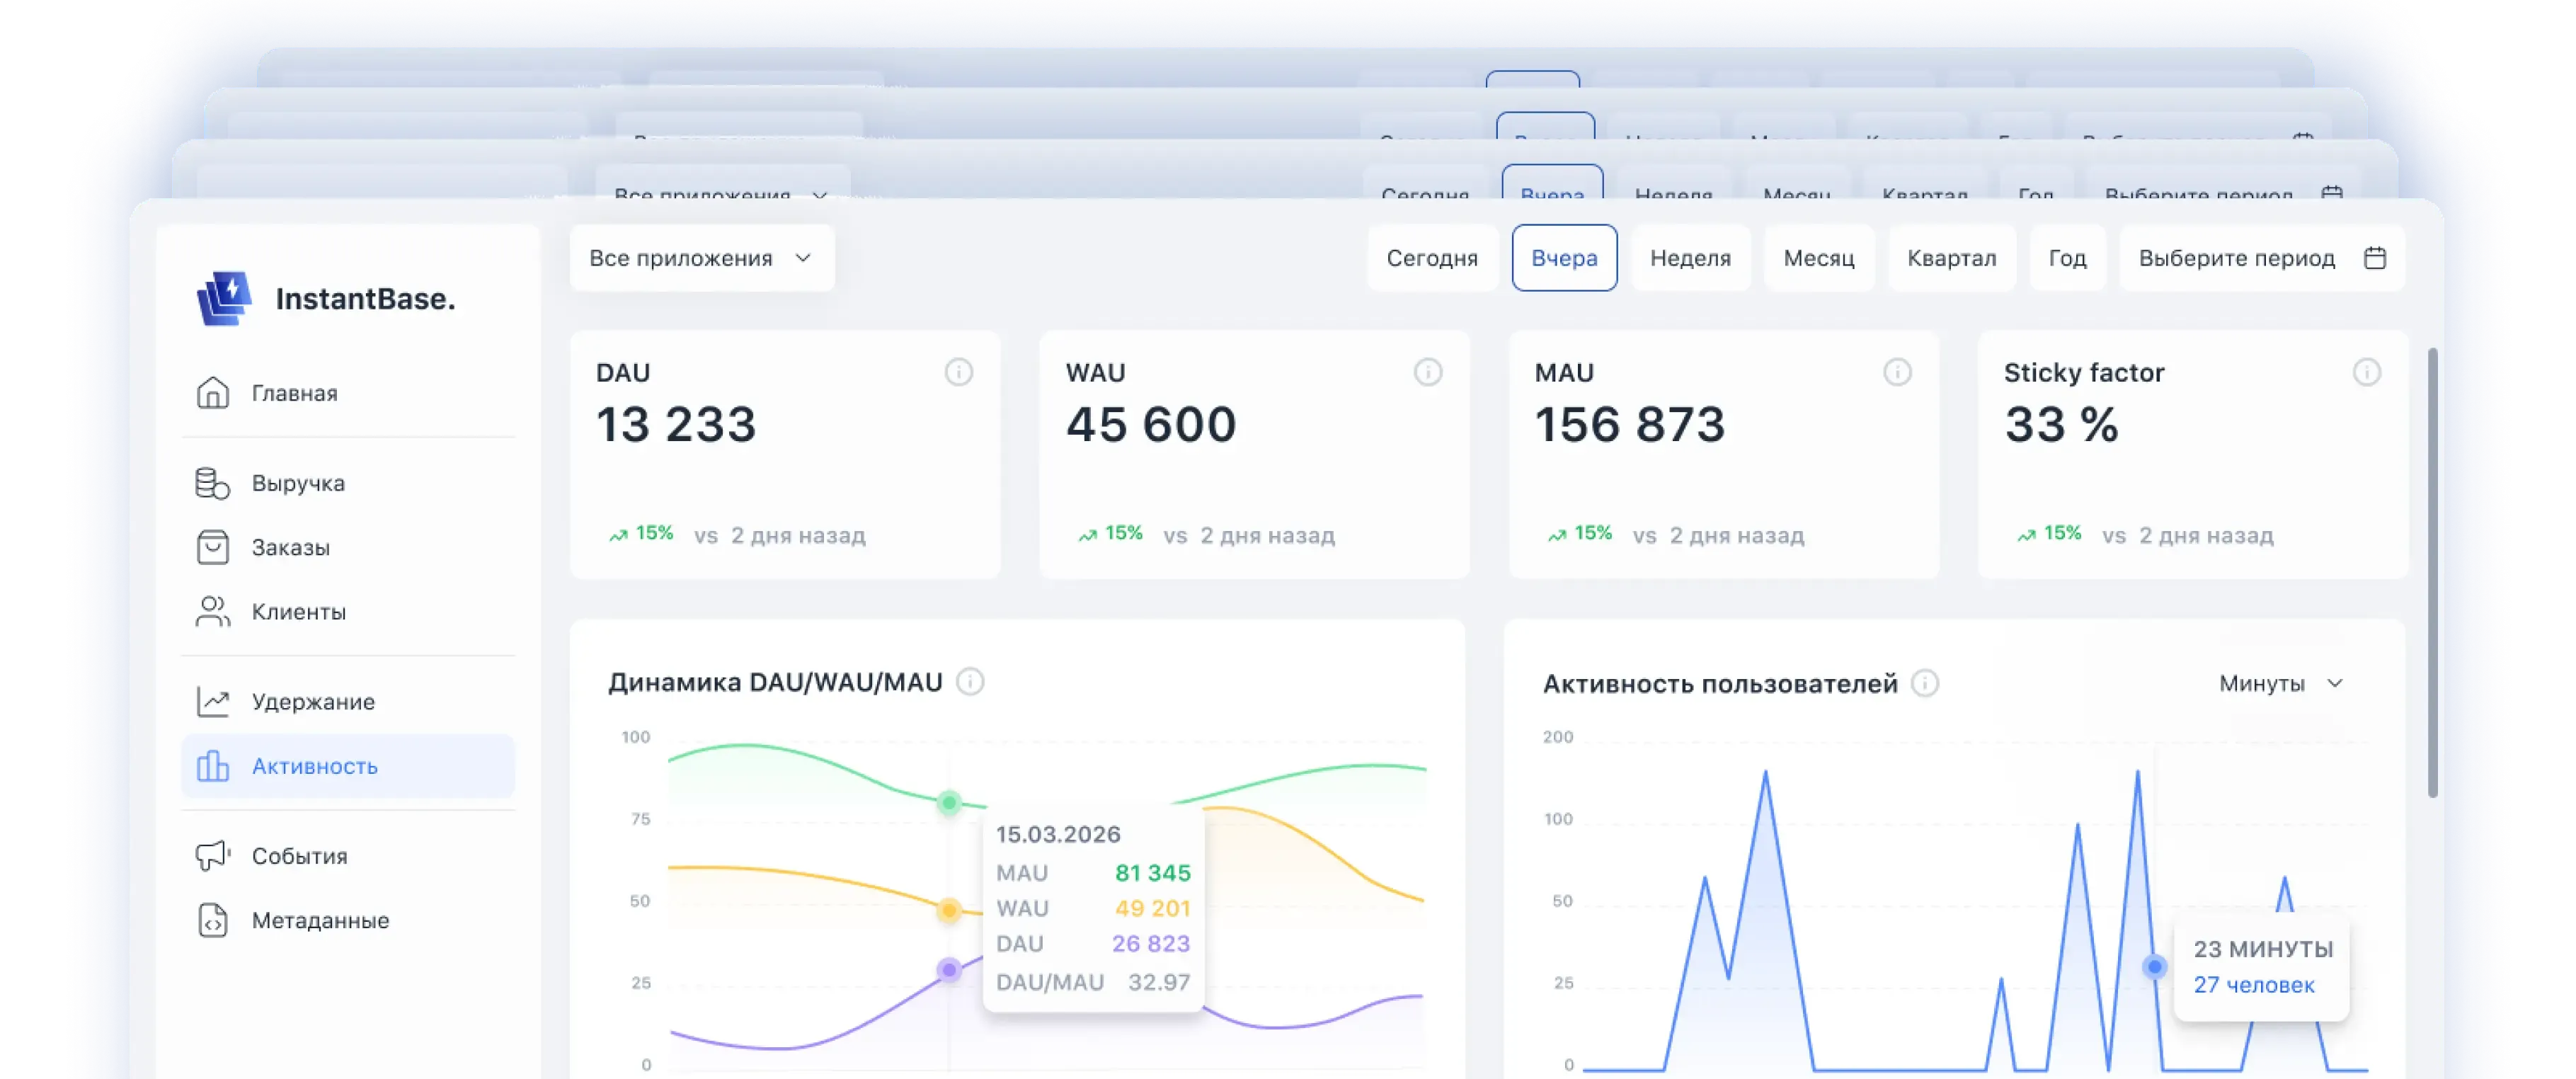Open the Главная home icon
This screenshot has height=1079, width=2576.
[212, 392]
